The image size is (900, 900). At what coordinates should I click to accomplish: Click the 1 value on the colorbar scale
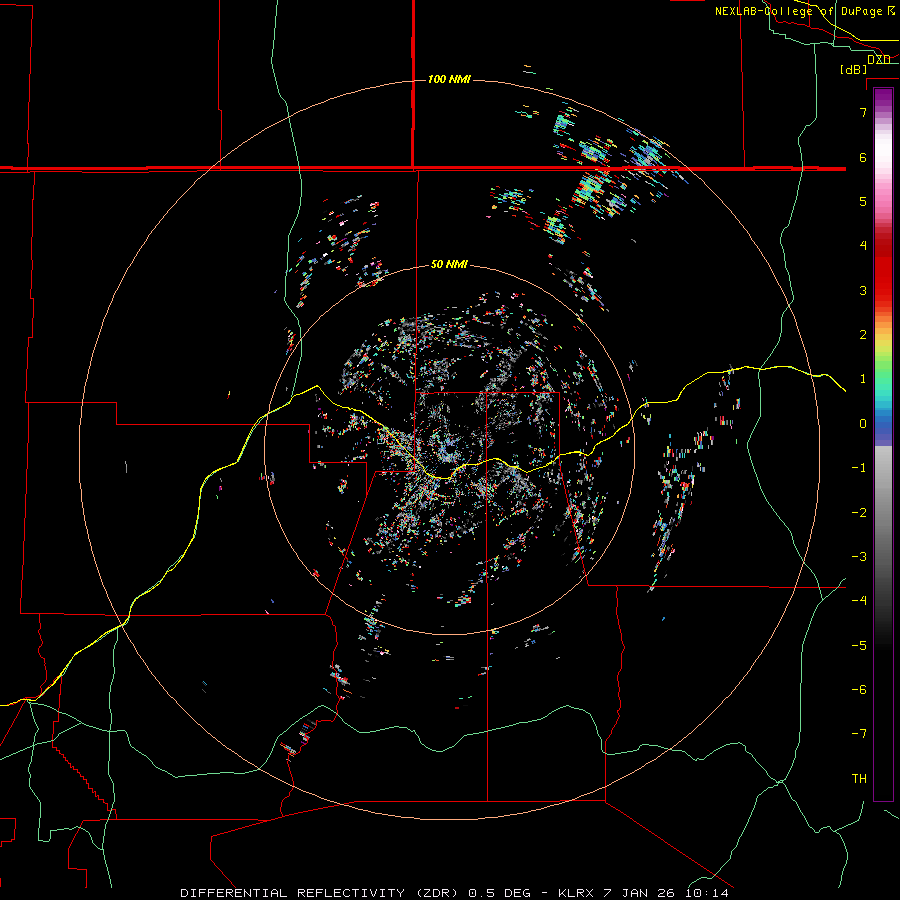click(863, 379)
